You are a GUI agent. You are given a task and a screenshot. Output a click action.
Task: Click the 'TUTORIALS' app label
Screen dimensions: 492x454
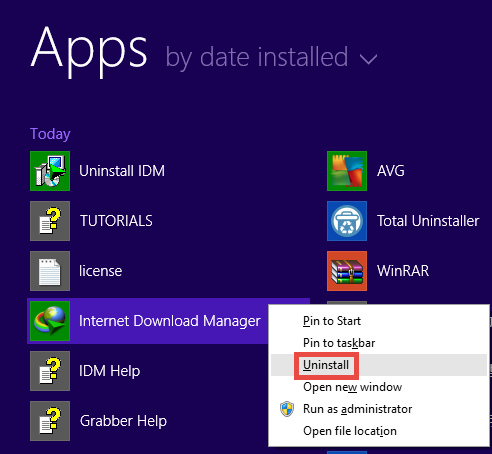pyautogui.click(x=116, y=221)
